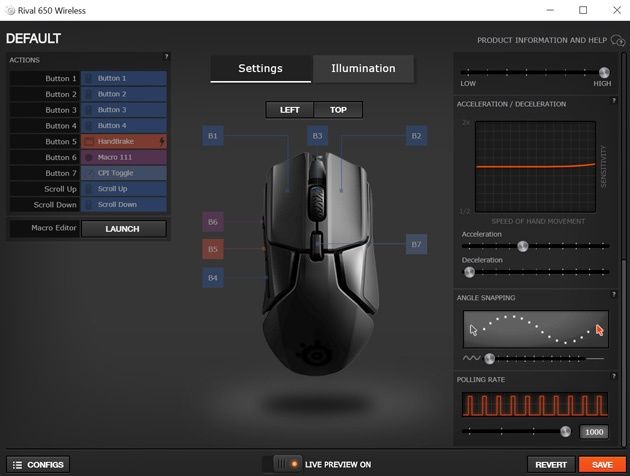
Task: Save the configuration with SAVE
Action: point(602,465)
